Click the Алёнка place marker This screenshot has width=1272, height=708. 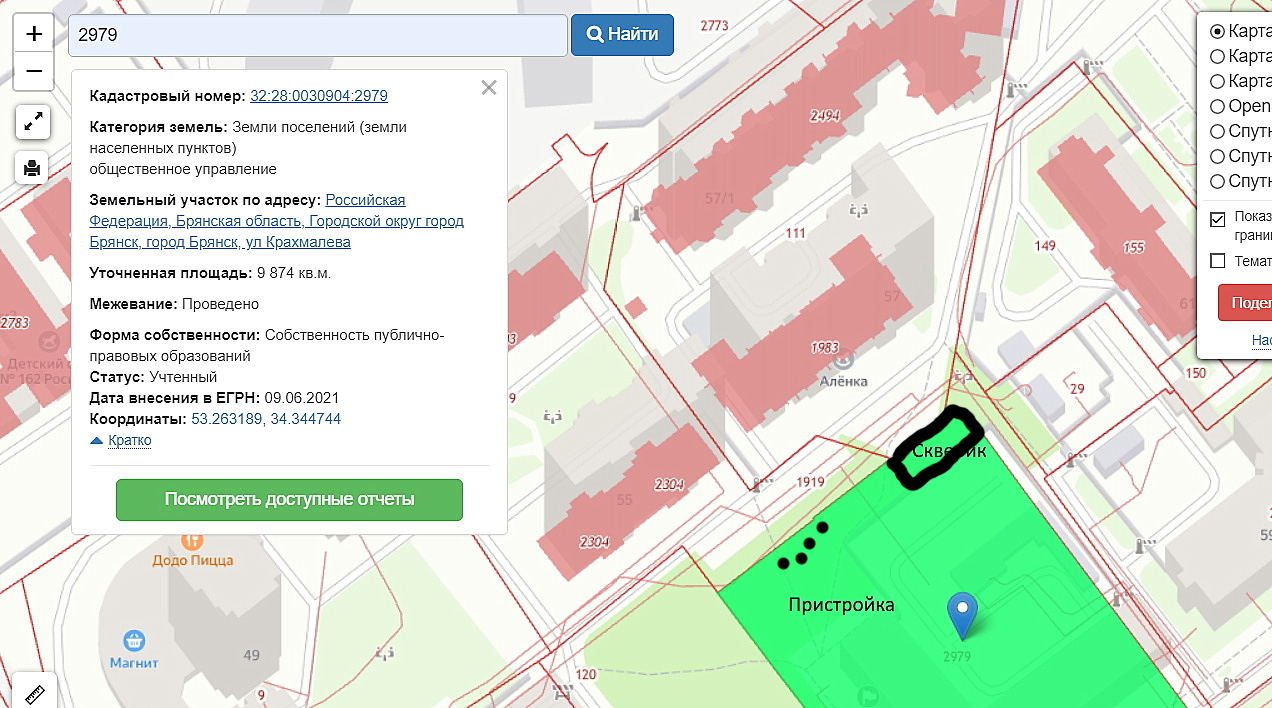click(844, 359)
